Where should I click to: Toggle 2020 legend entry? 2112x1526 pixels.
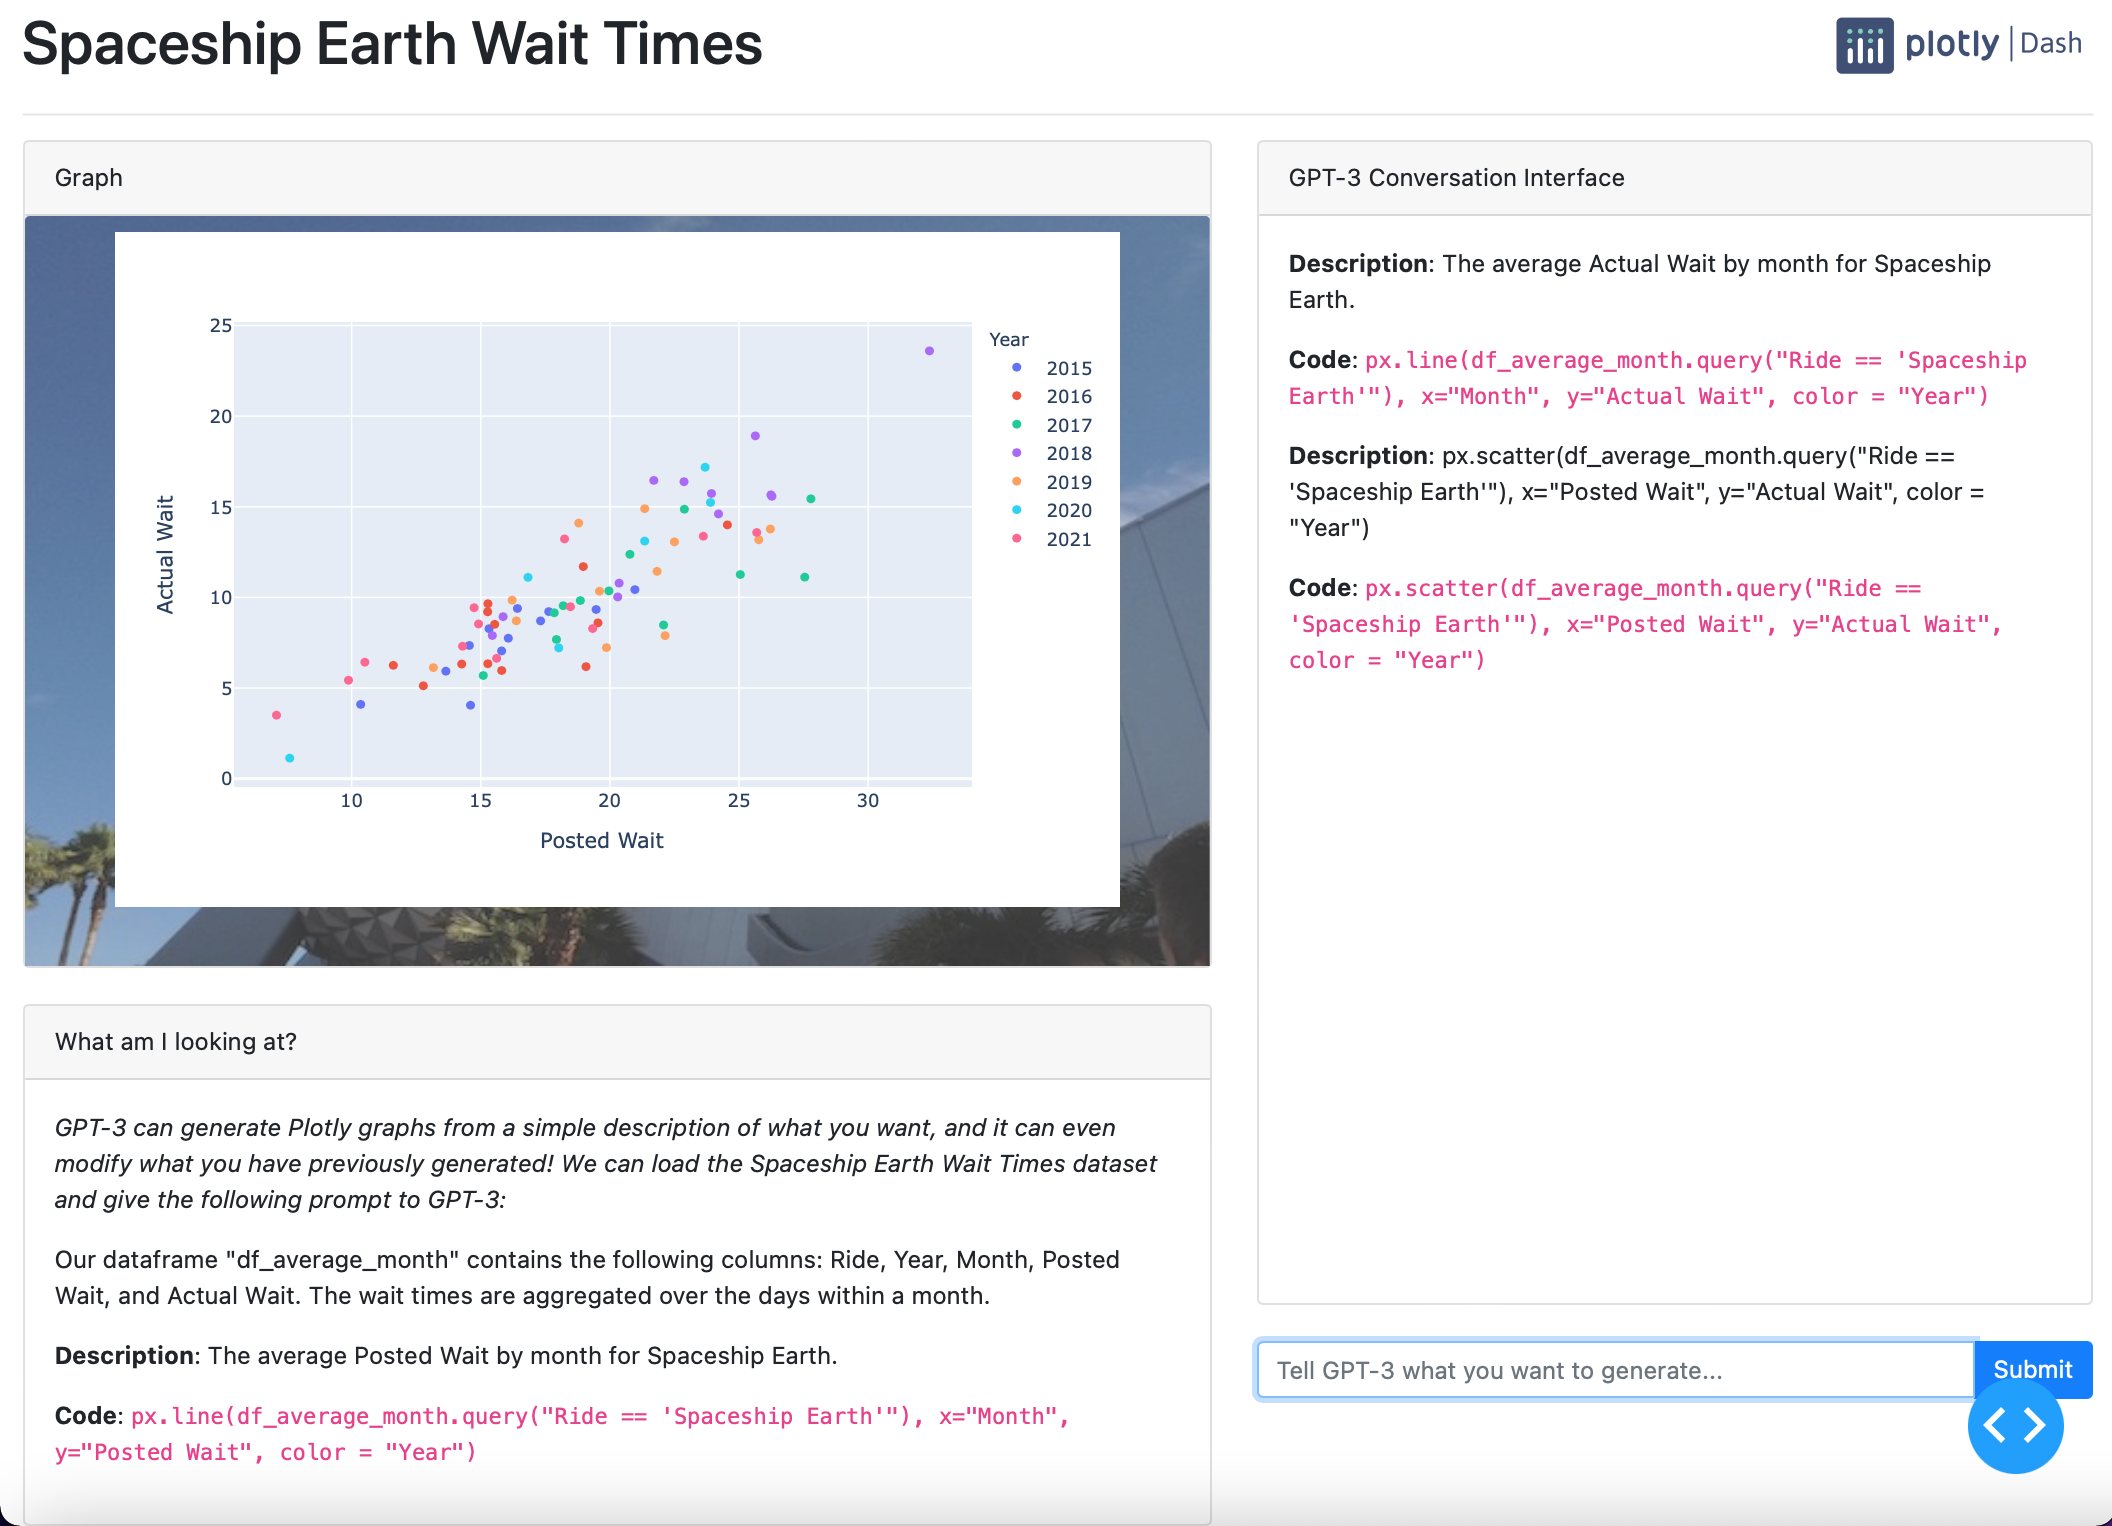pyautogui.click(x=1068, y=511)
